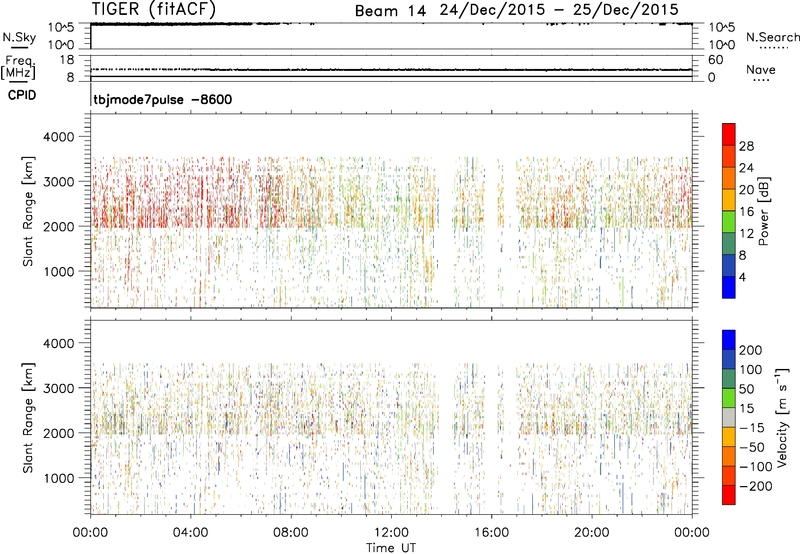The image size is (800, 554).
Task: Click the 'Time UT' axis label
Action: tap(391, 548)
